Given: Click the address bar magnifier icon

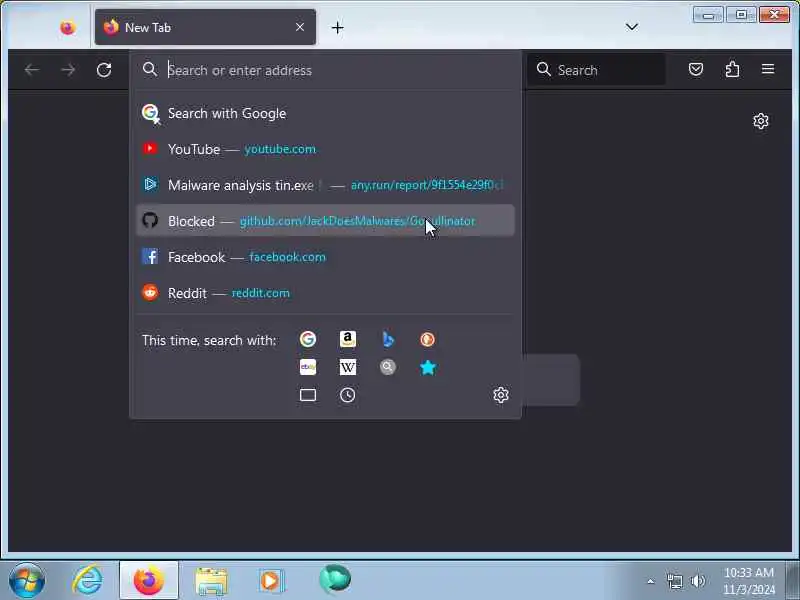Looking at the screenshot, I should coord(150,69).
